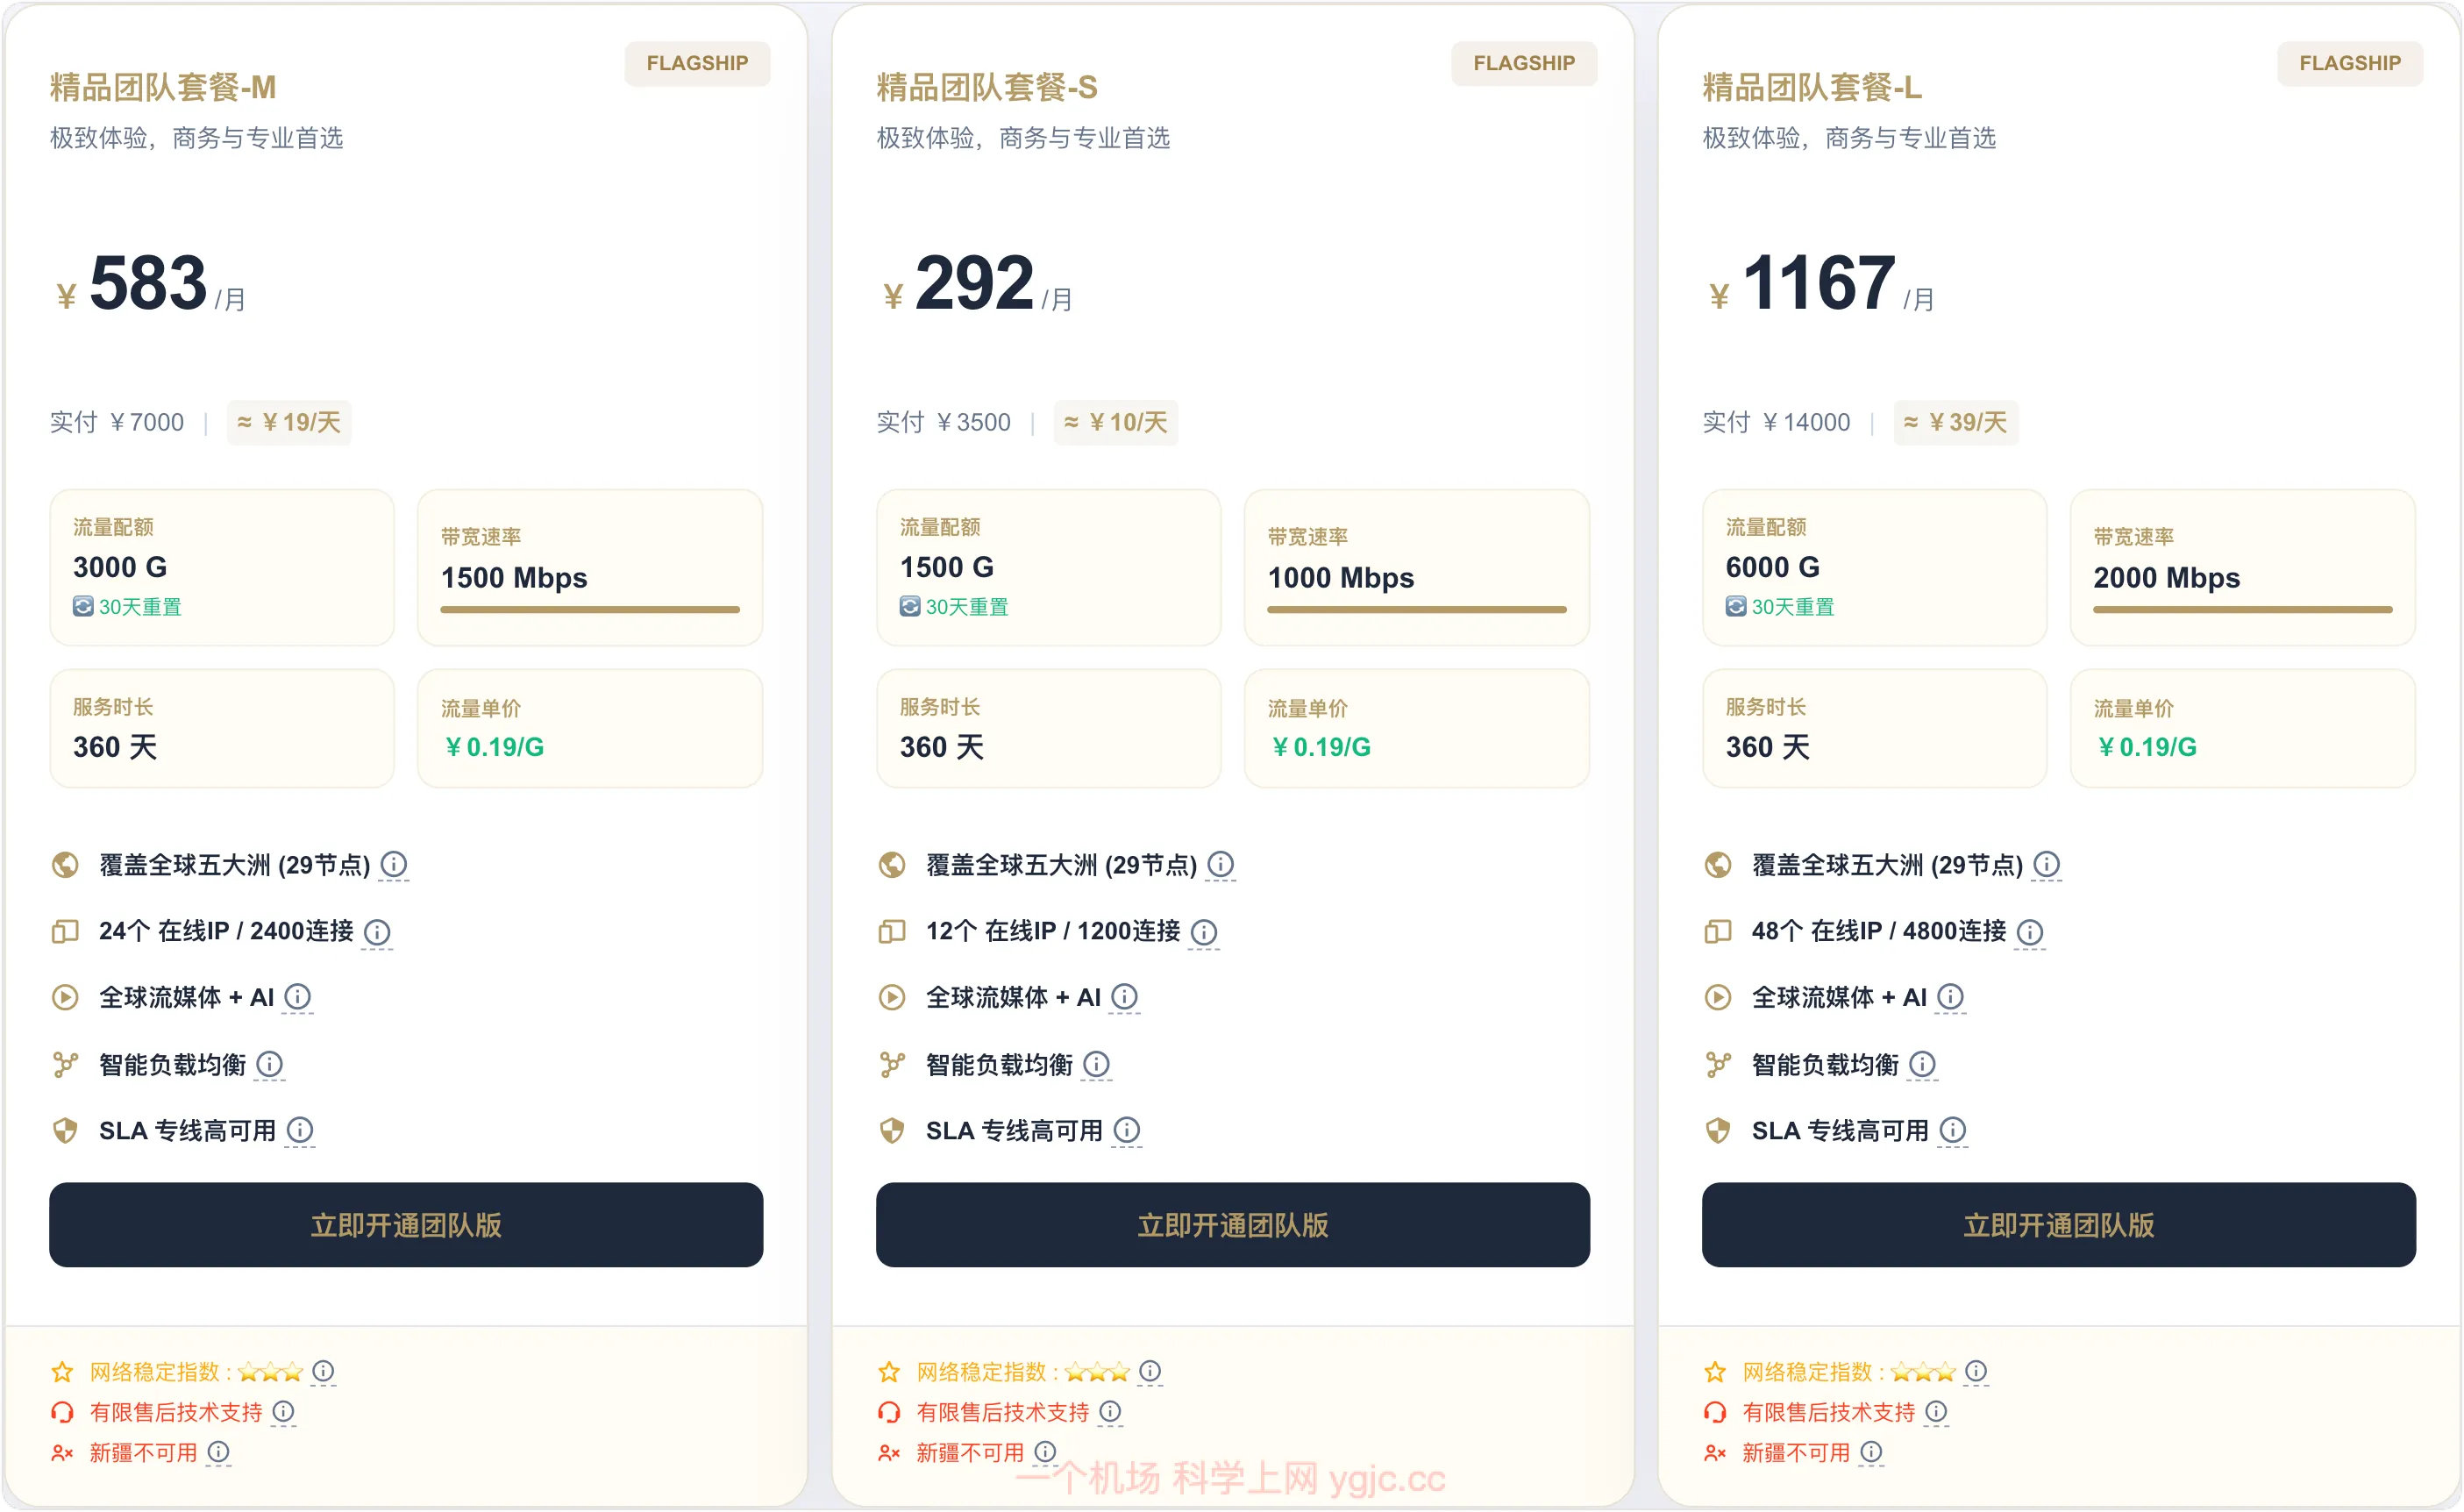
Task: Click the shield icon beside SLA 专线高可用 in 套餐-S
Action: click(x=892, y=1130)
